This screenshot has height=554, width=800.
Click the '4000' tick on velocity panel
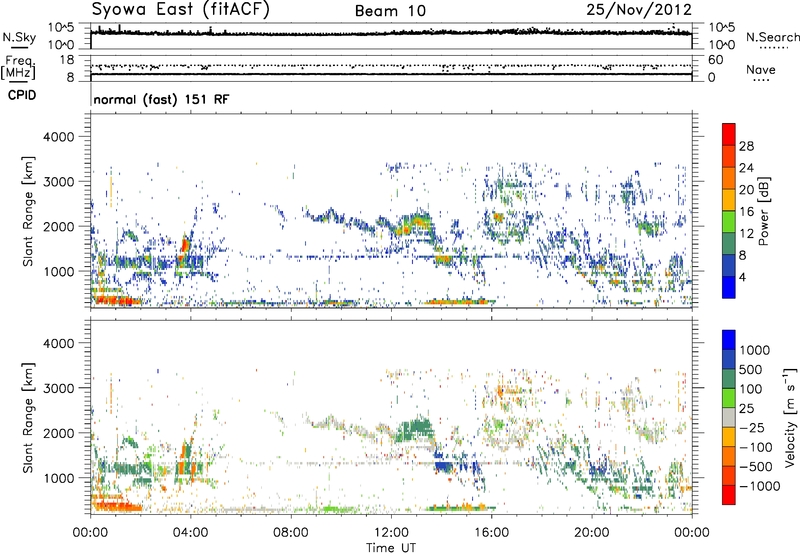pos(59,343)
